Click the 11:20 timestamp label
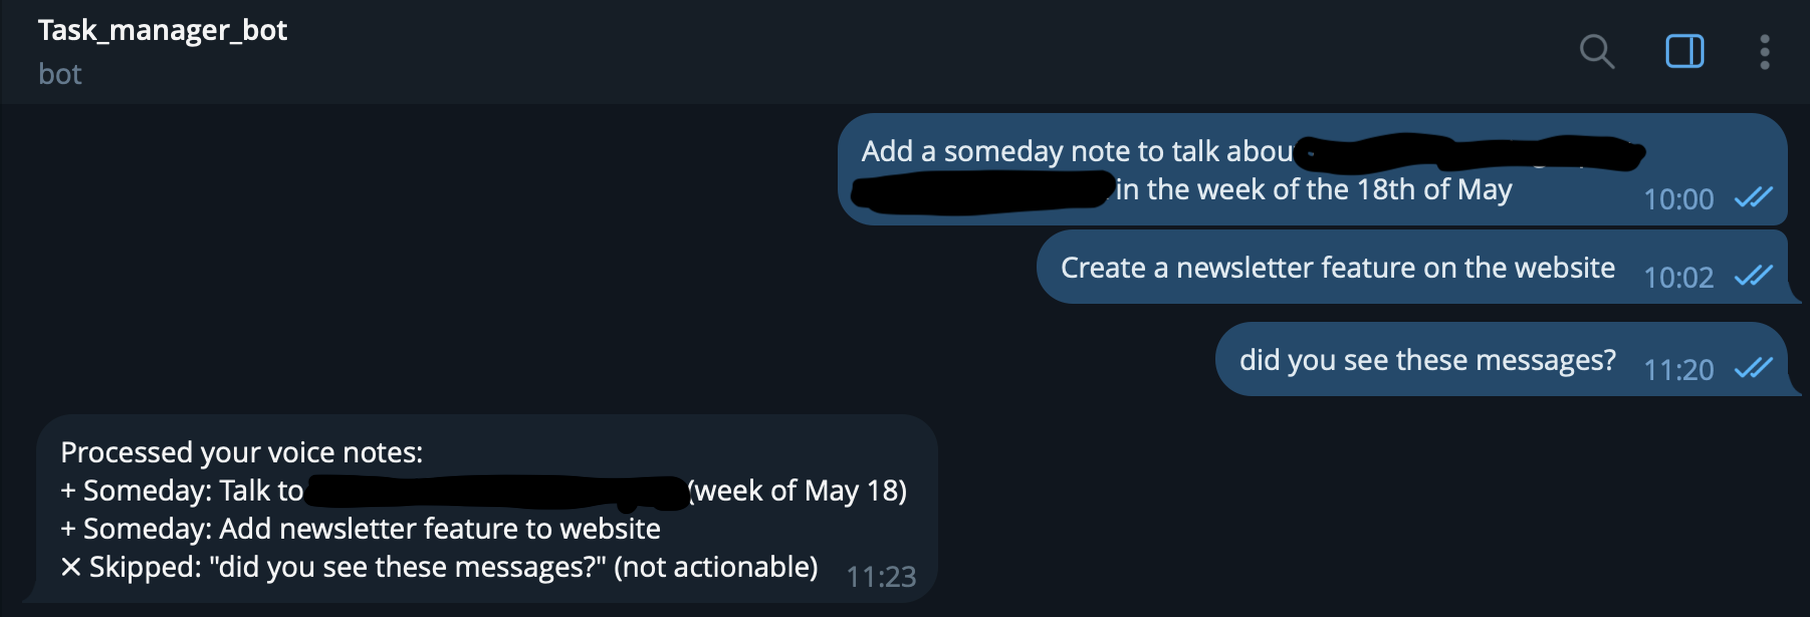1810x617 pixels. pos(1680,369)
